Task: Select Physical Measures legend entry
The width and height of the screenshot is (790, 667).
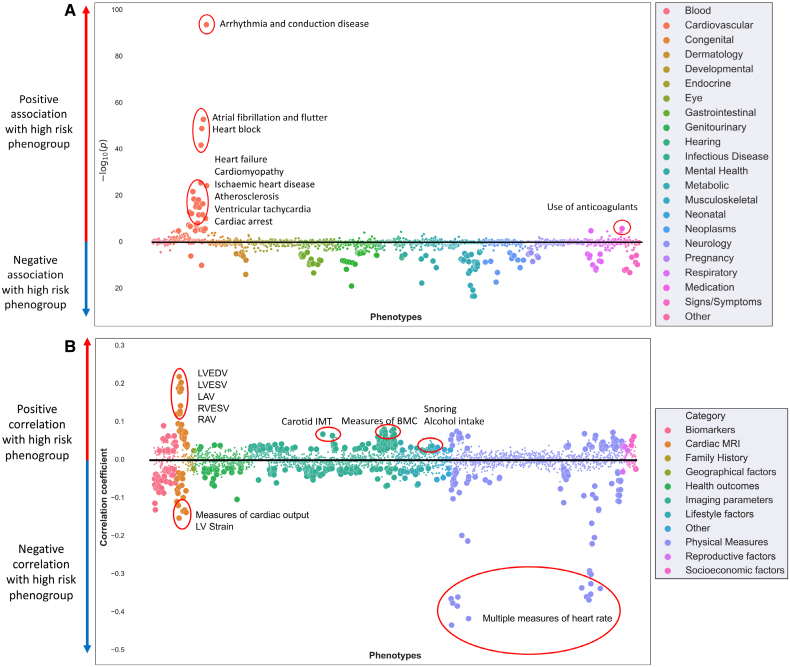Action: [x=727, y=543]
